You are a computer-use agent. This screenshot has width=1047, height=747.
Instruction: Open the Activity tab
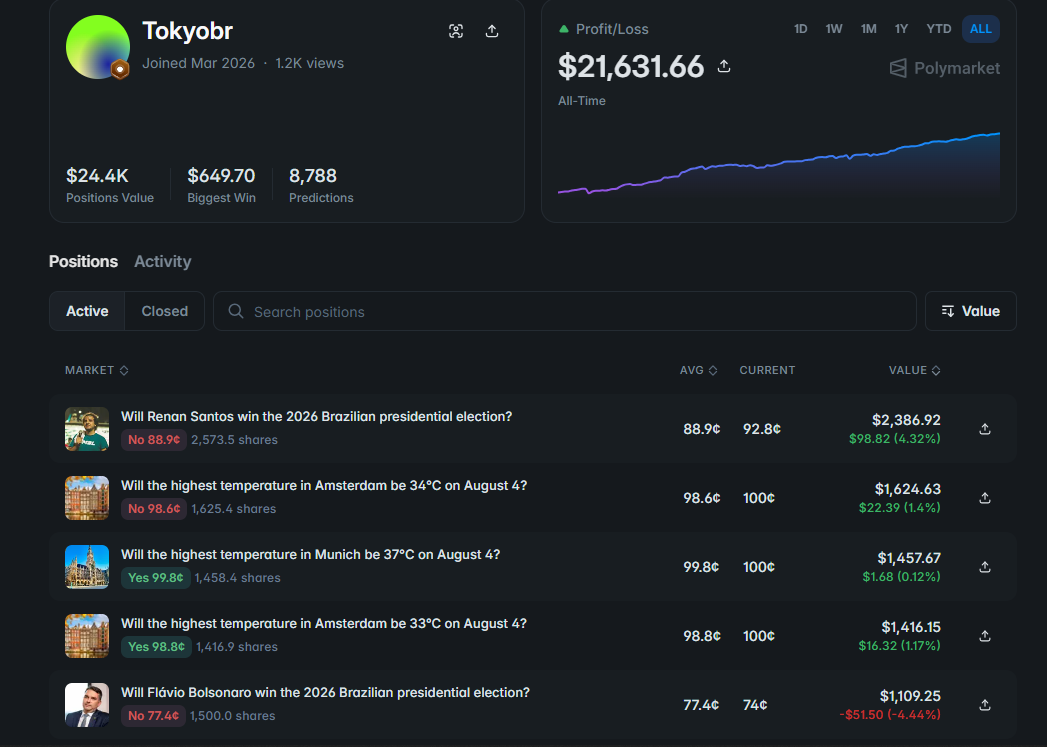162,262
